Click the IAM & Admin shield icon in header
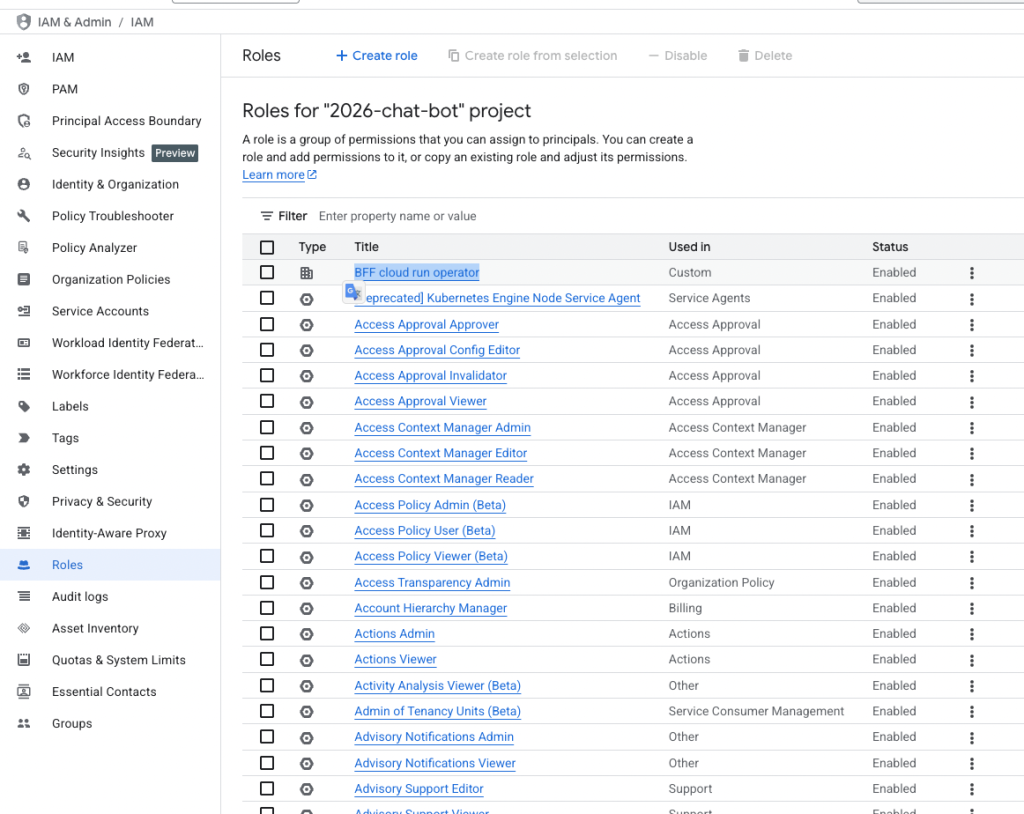Image resolution: width=1024 pixels, height=814 pixels. pos(24,22)
